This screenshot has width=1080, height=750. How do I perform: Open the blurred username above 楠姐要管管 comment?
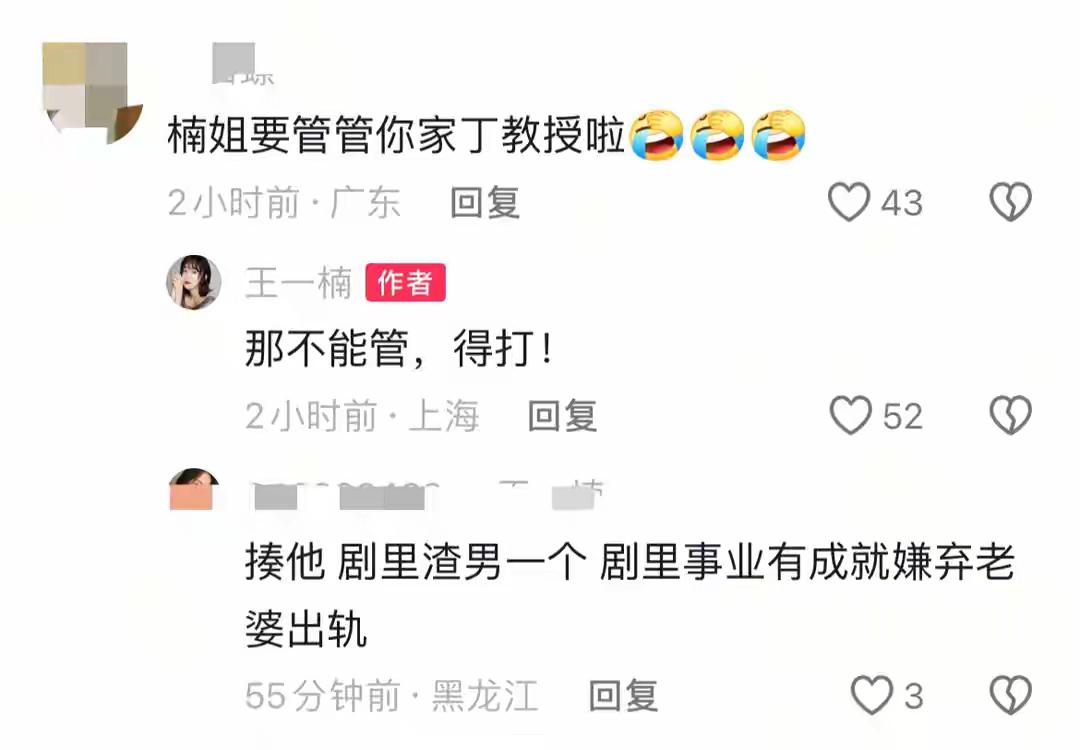tap(243, 64)
